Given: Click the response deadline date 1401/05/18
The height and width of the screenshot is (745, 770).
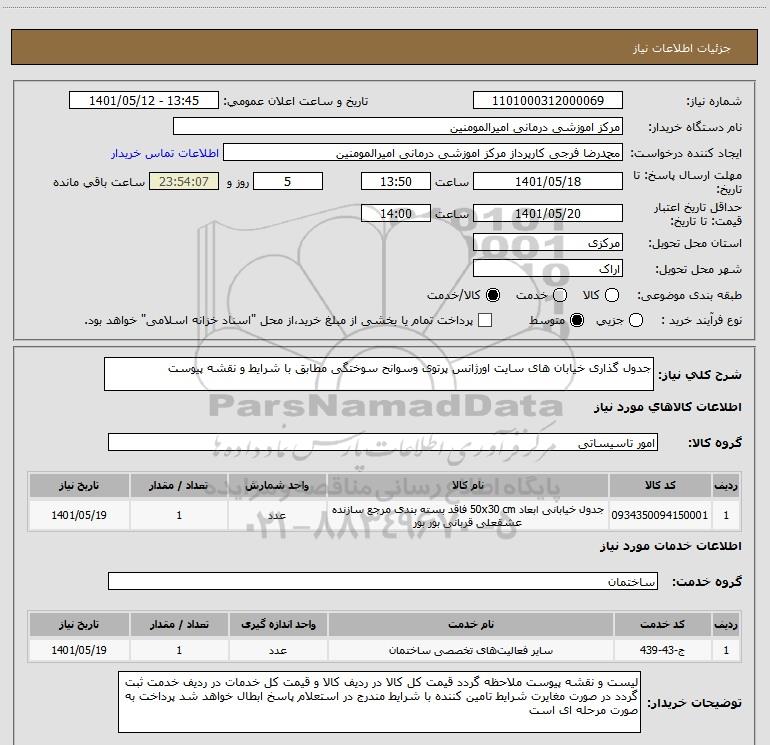Looking at the screenshot, I should tap(548, 181).
